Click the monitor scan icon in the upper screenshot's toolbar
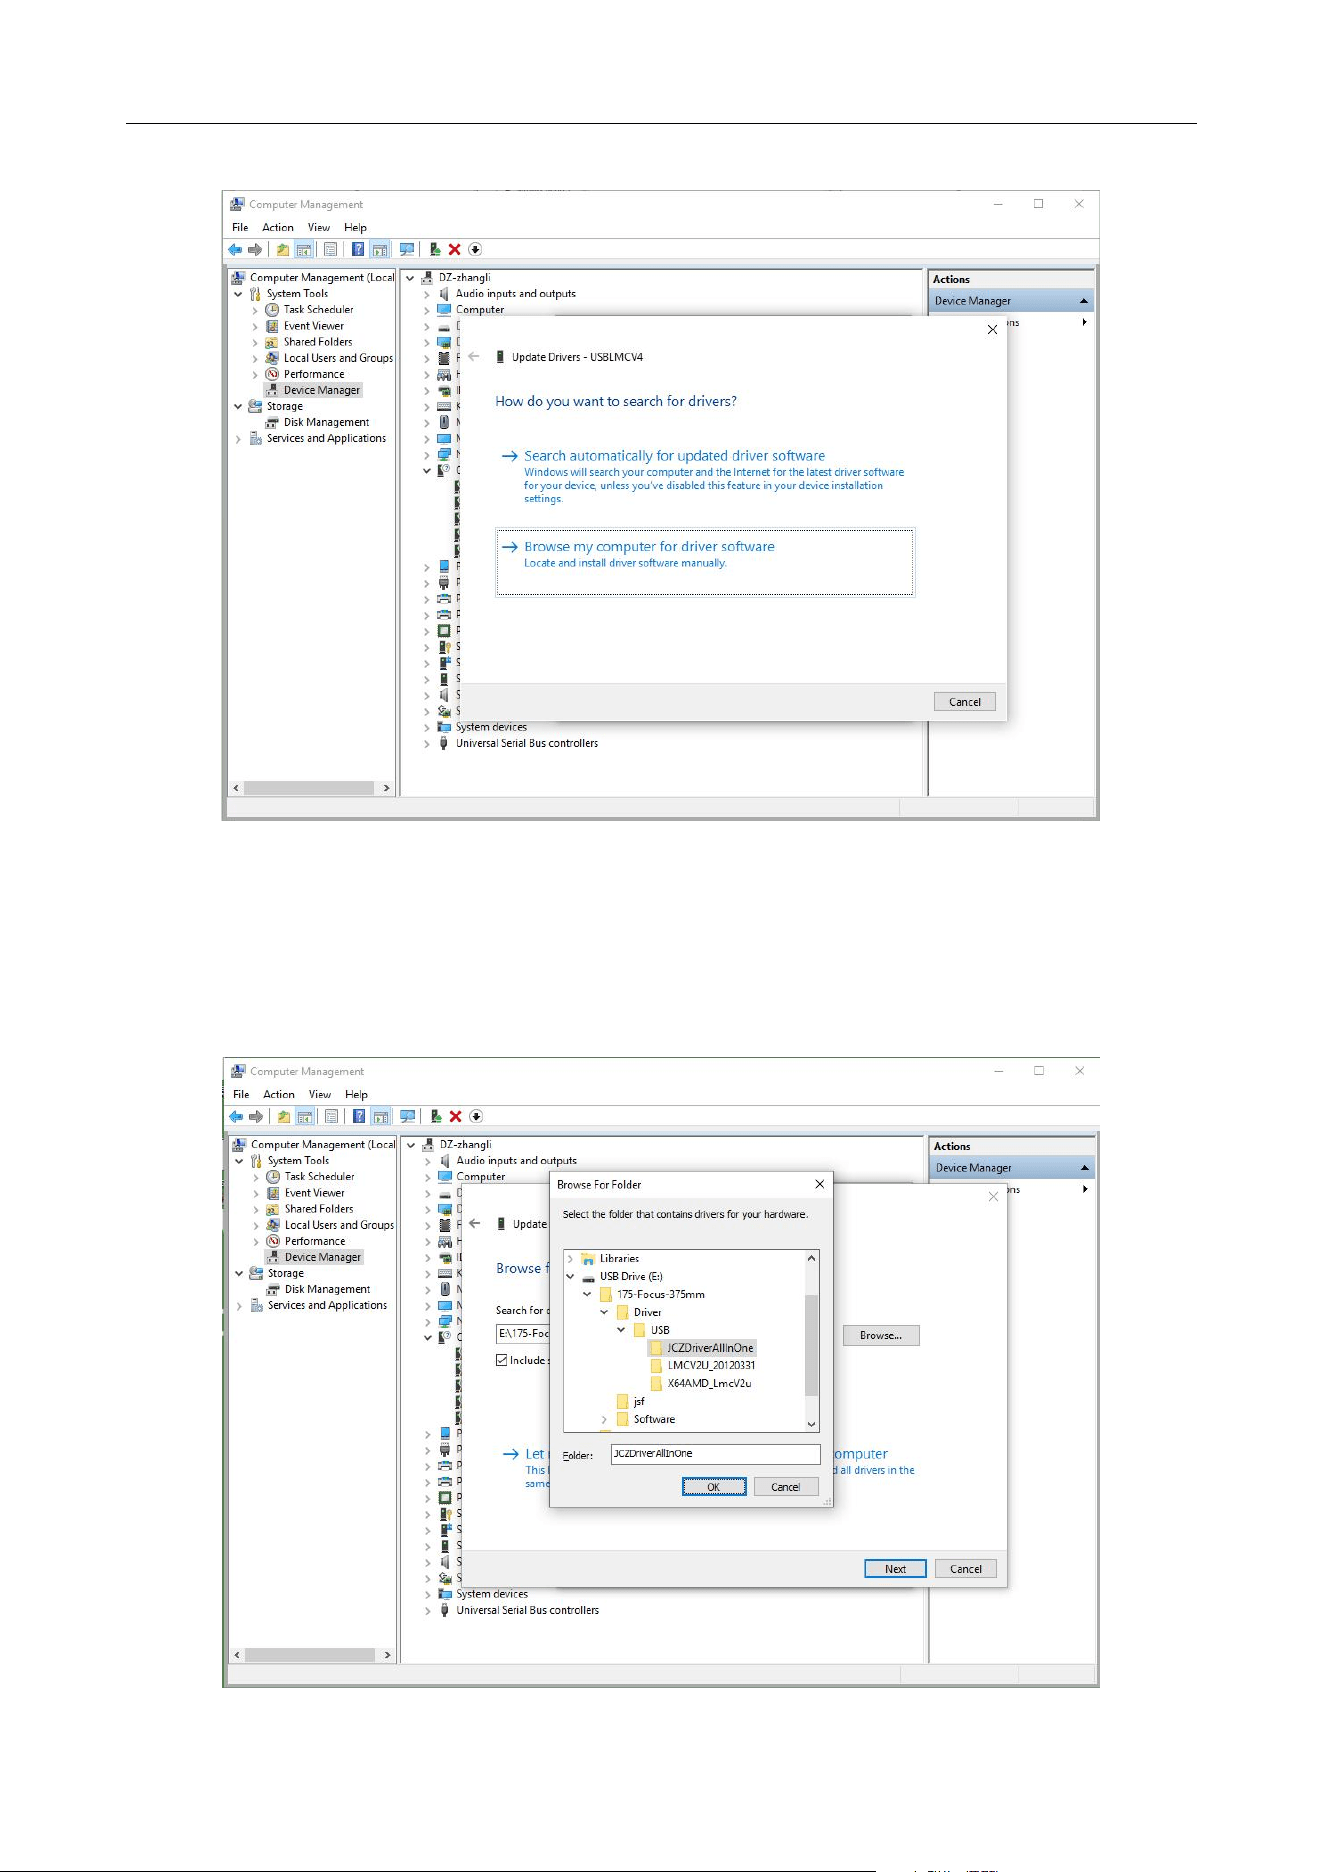The width and height of the screenshot is (1324, 1872). pos(407,250)
